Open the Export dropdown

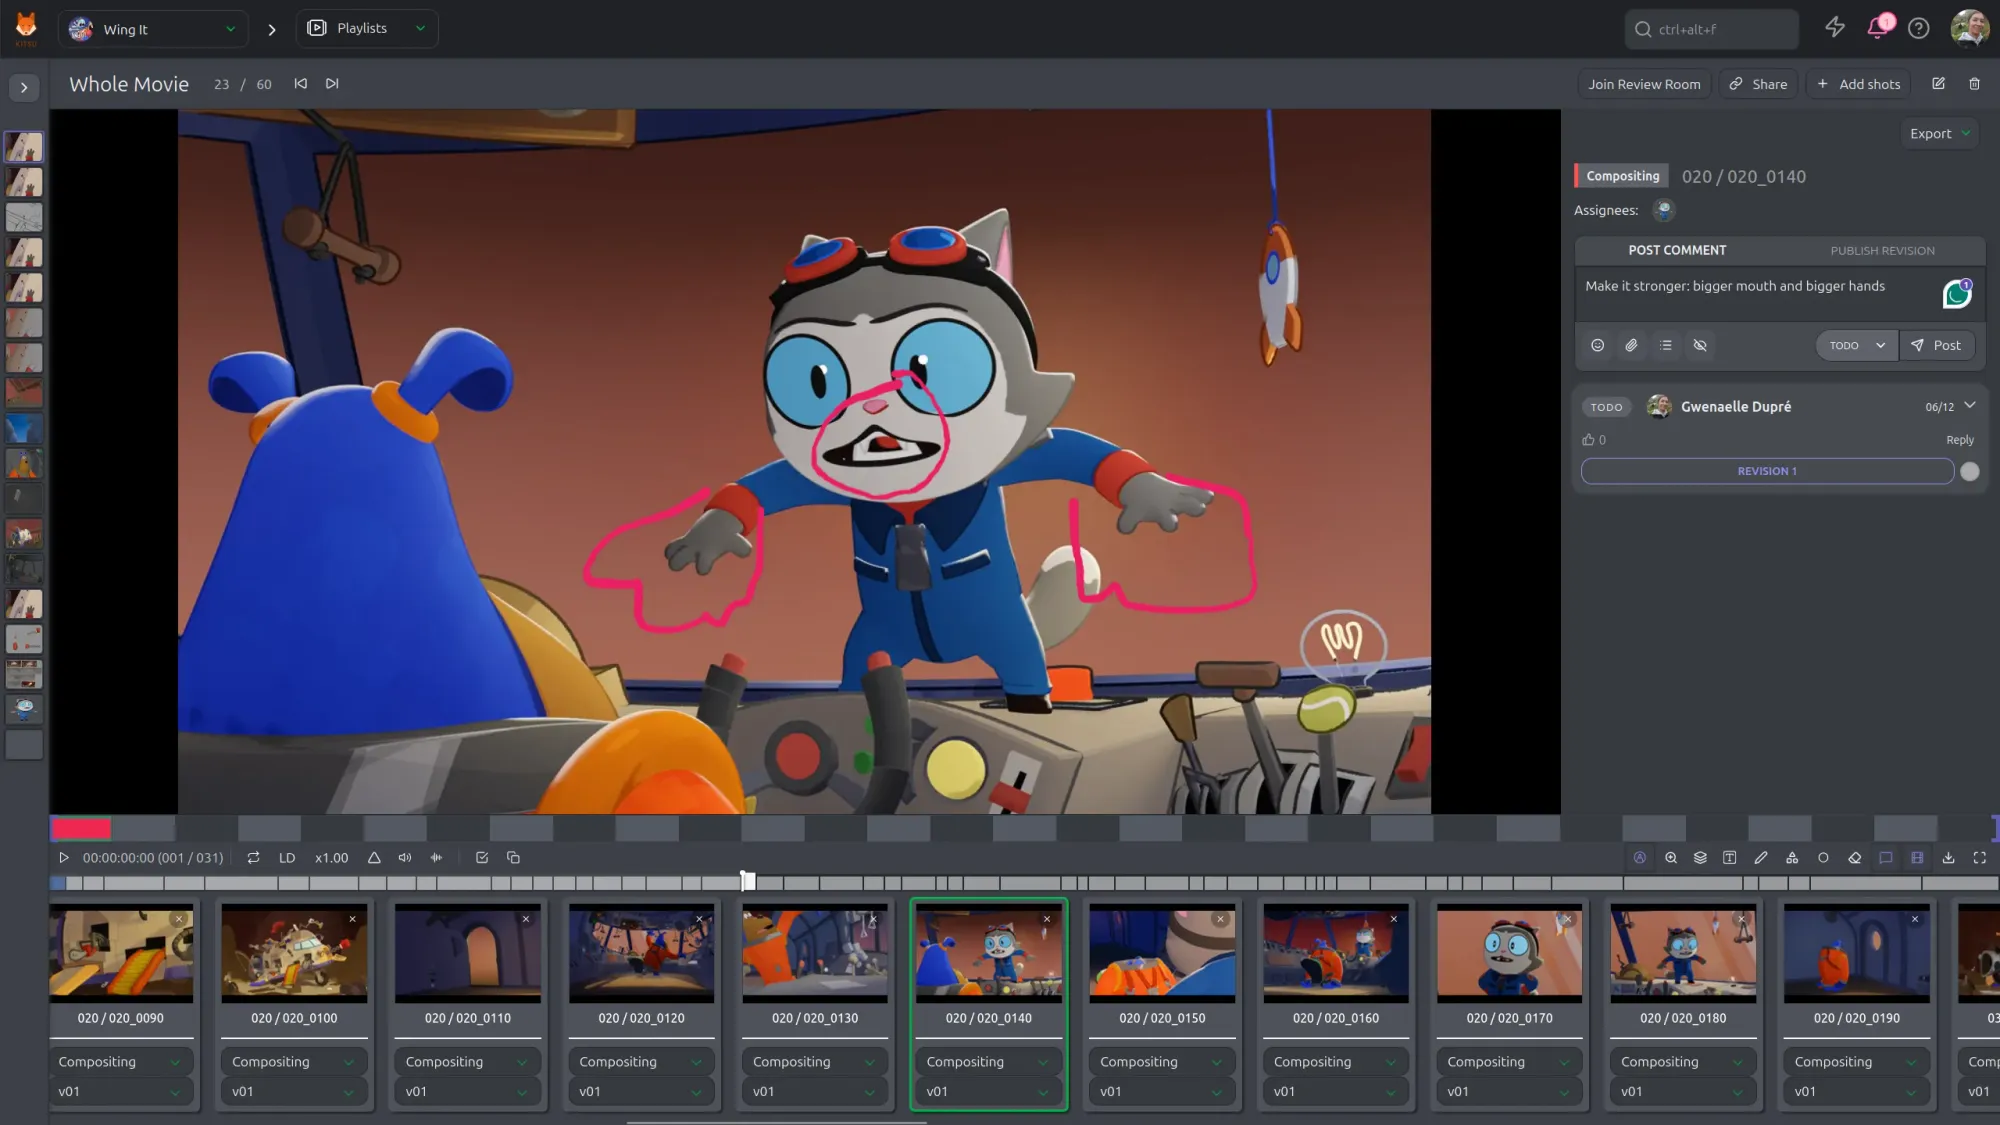point(1939,134)
